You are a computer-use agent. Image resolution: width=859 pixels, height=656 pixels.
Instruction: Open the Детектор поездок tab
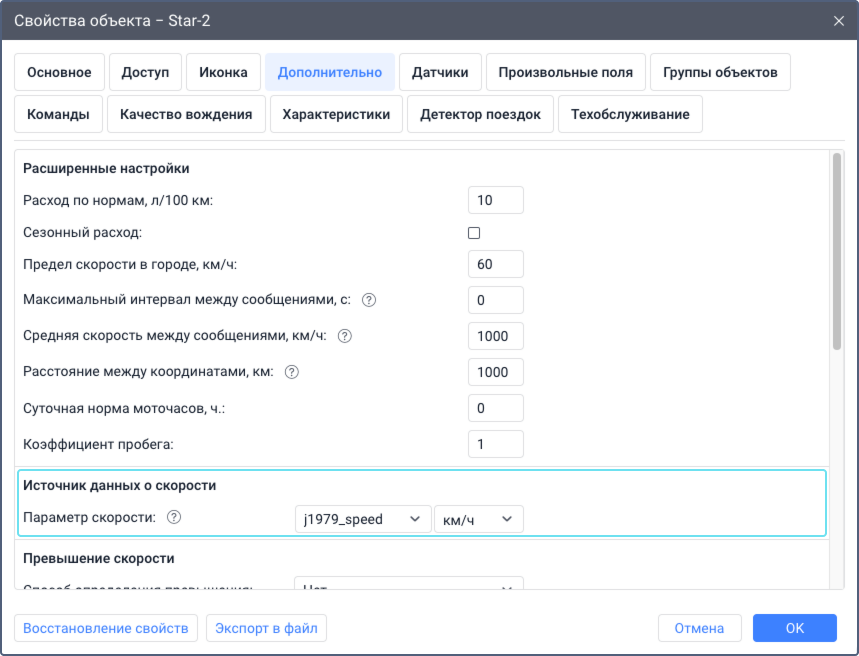point(480,114)
